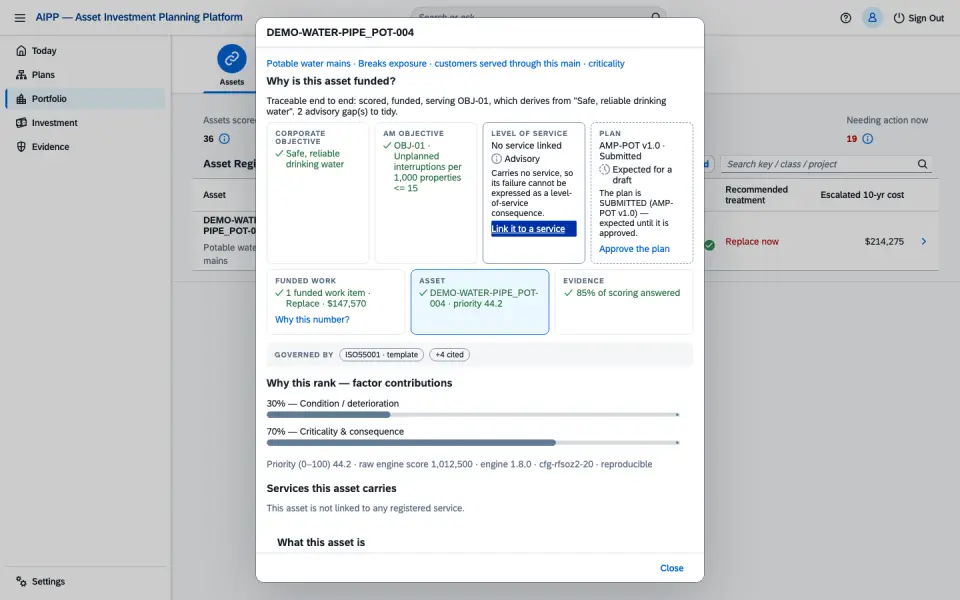Select Portfolio in the sidebar
This screenshot has height=600, width=960.
(x=86, y=99)
